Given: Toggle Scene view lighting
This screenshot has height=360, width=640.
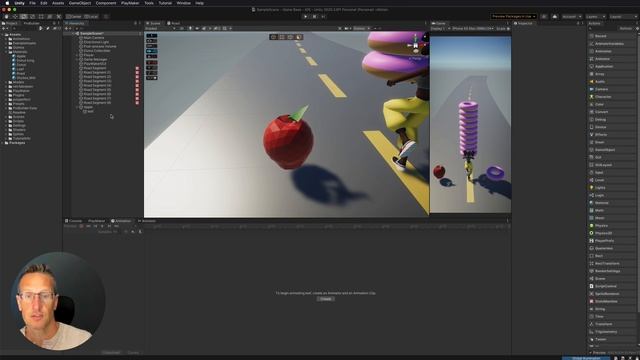Looking at the screenshot, I should point(190,29).
